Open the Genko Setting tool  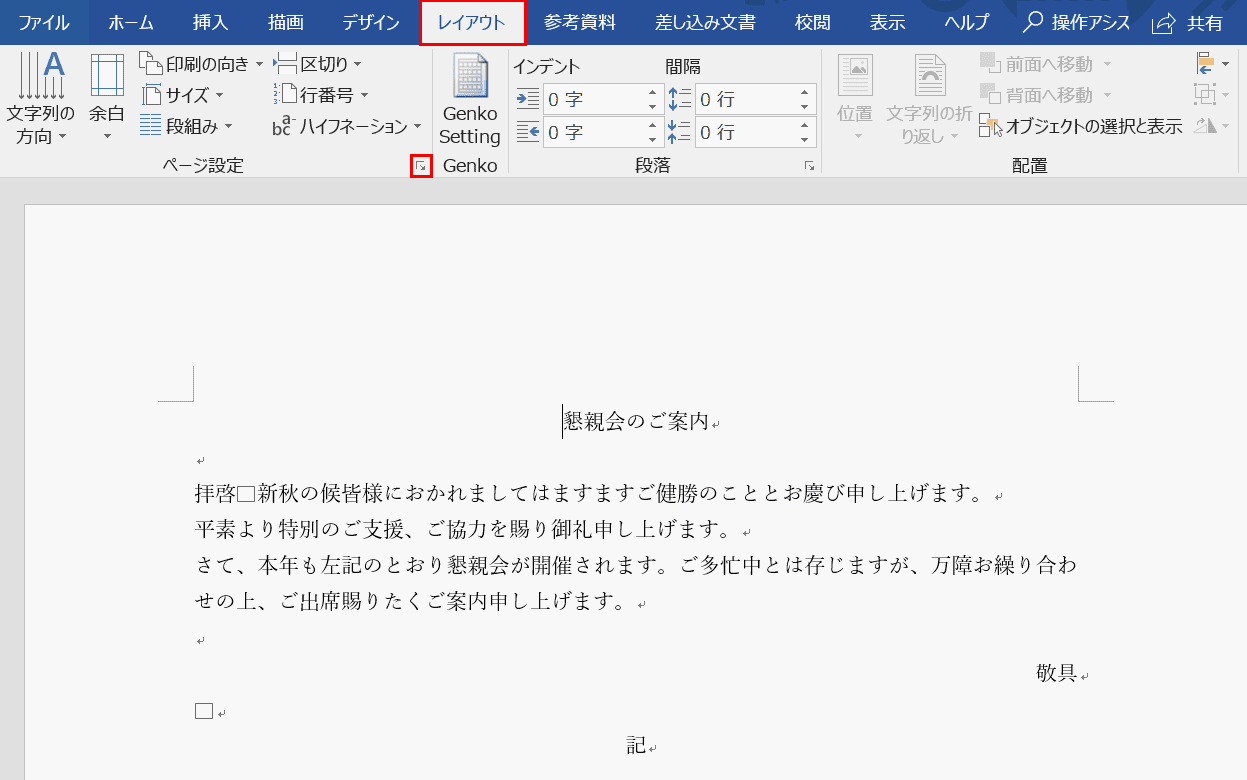pos(469,98)
